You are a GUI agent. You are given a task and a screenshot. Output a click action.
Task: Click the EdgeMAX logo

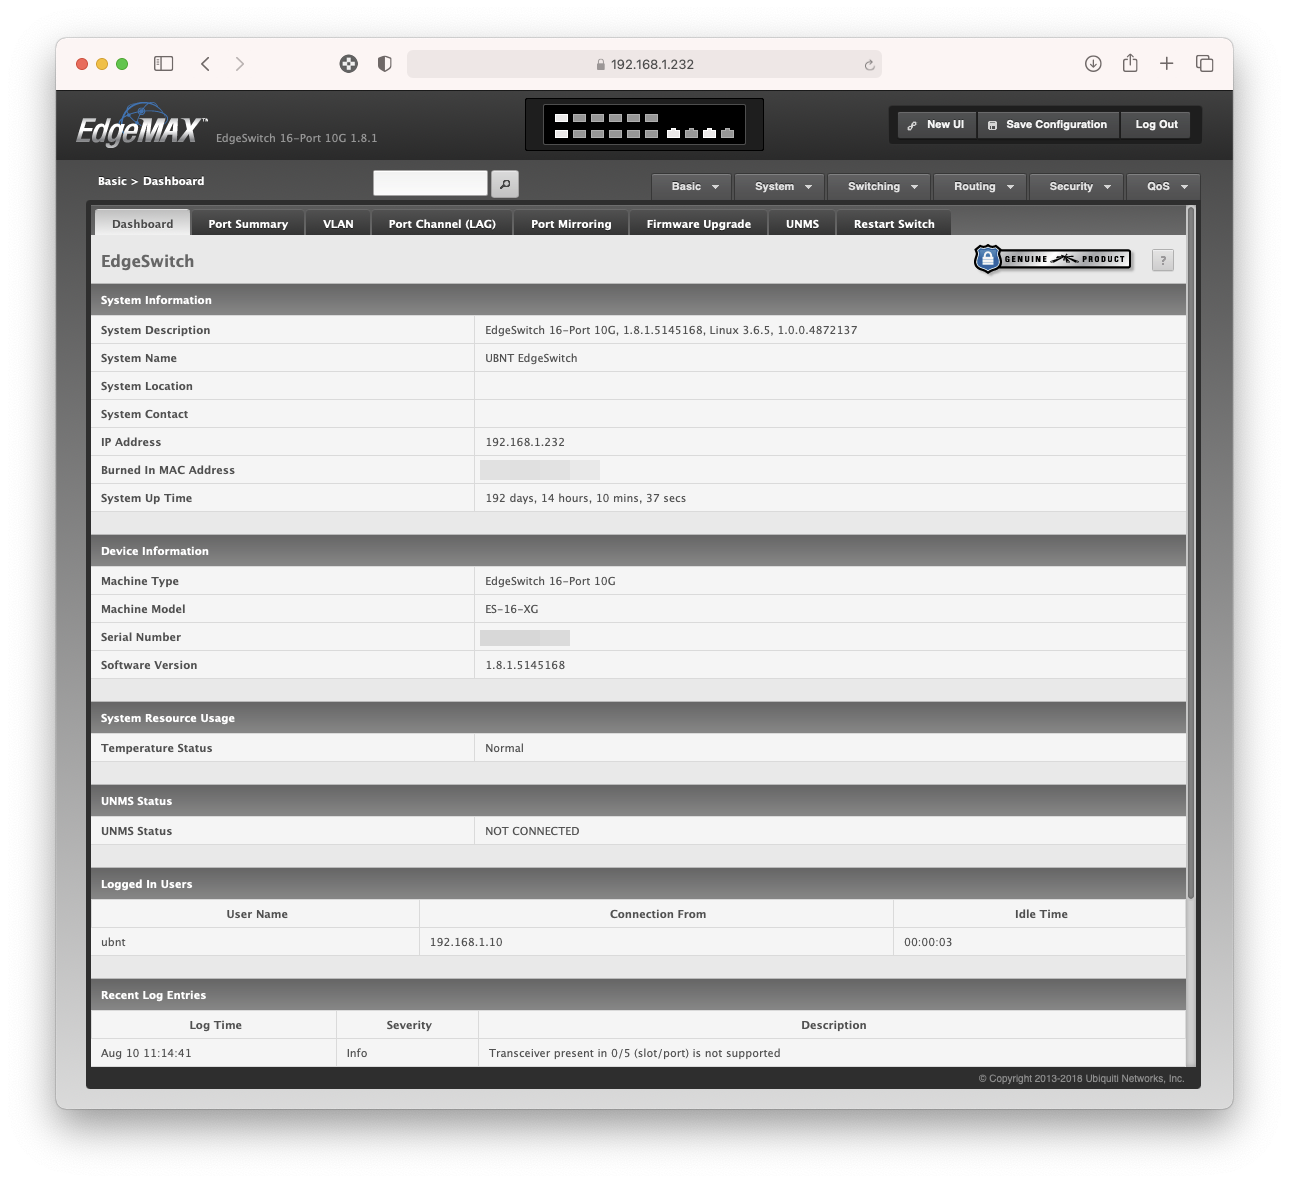[142, 126]
